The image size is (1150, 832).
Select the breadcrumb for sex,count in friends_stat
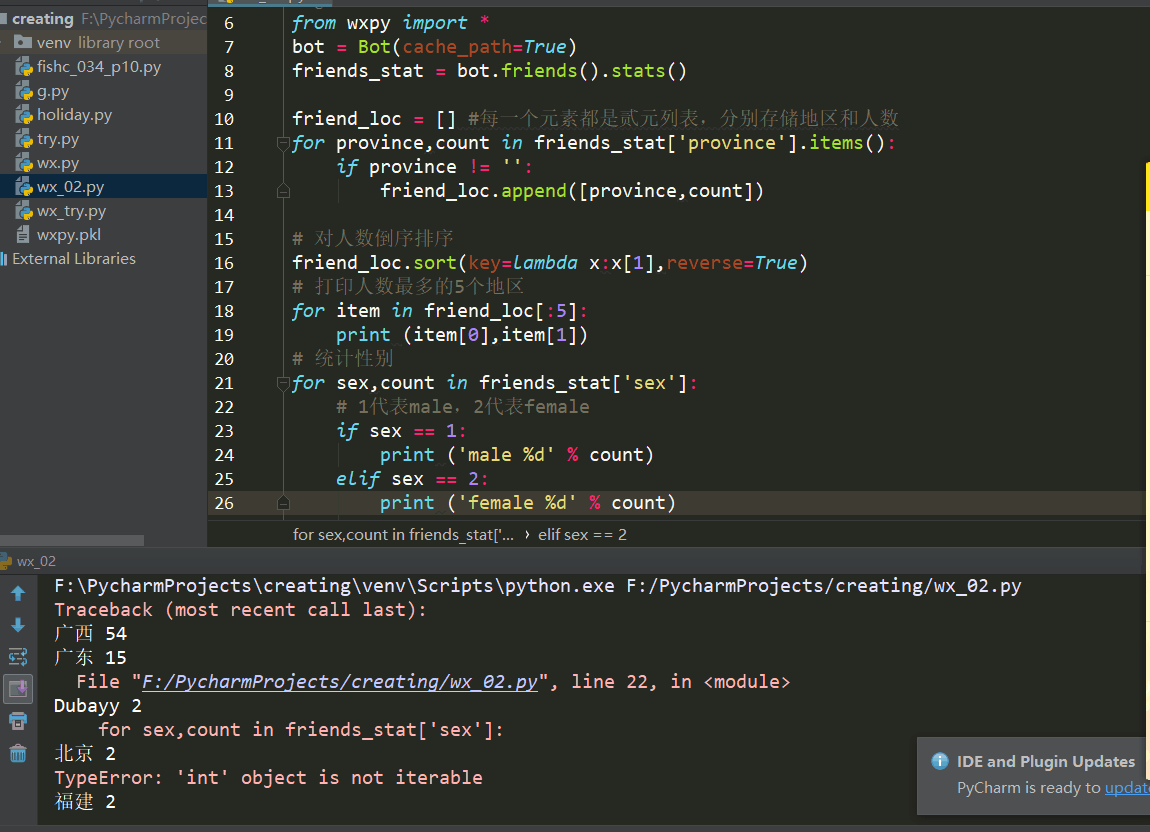[x=403, y=535]
